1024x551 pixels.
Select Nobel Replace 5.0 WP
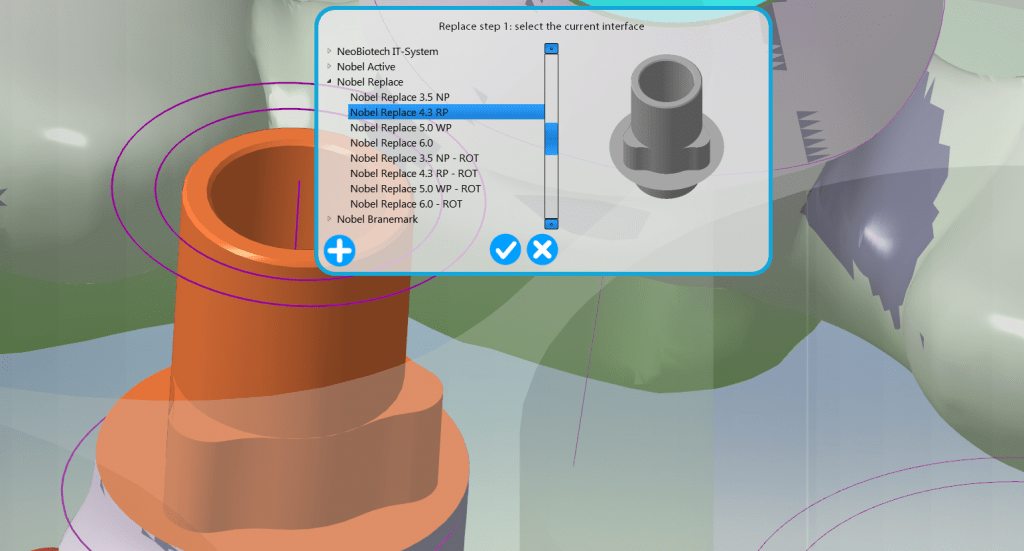(x=400, y=127)
